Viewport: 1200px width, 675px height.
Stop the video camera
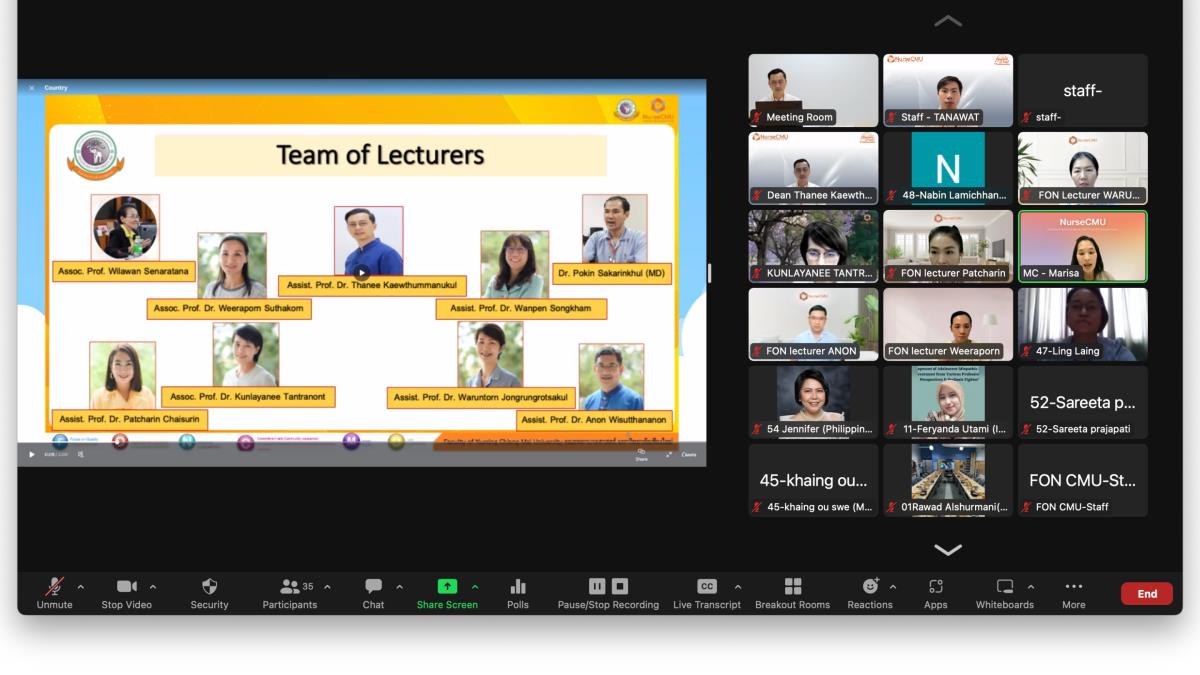(x=127, y=592)
